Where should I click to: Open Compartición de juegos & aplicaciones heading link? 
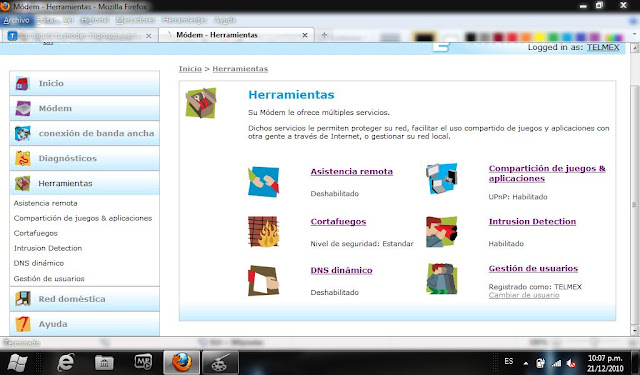click(x=547, y=173)
